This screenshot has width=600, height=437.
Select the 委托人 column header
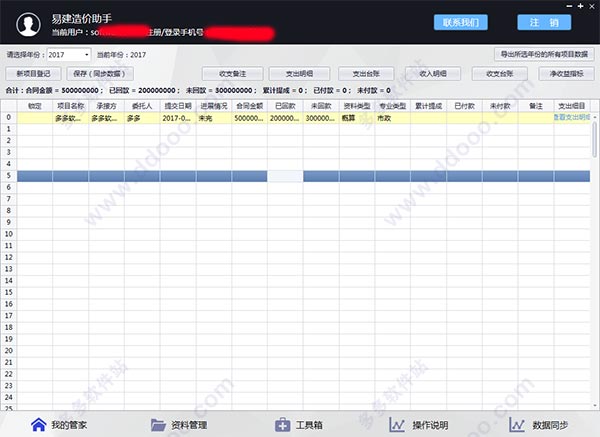pyautogui.click(x=142, y=106)
